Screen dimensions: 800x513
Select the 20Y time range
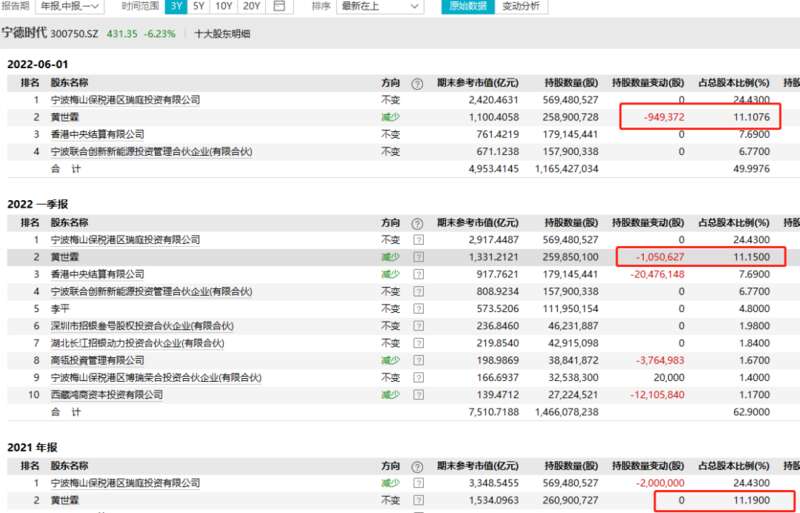coord(252,6)
